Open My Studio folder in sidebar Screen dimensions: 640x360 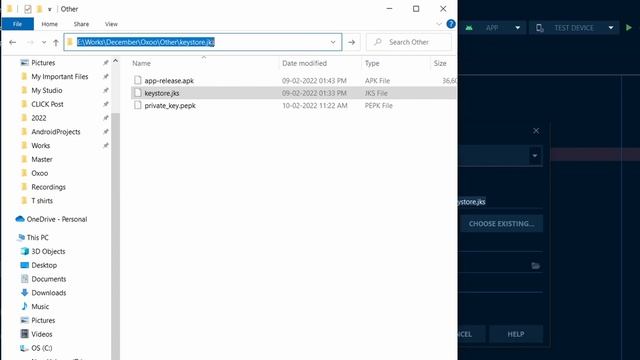point(47,91)
